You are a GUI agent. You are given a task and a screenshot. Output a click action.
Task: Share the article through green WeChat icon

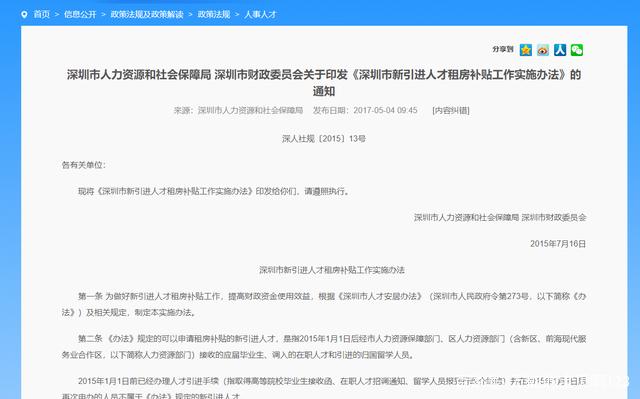pyautogui.click(x=577, y=50)
